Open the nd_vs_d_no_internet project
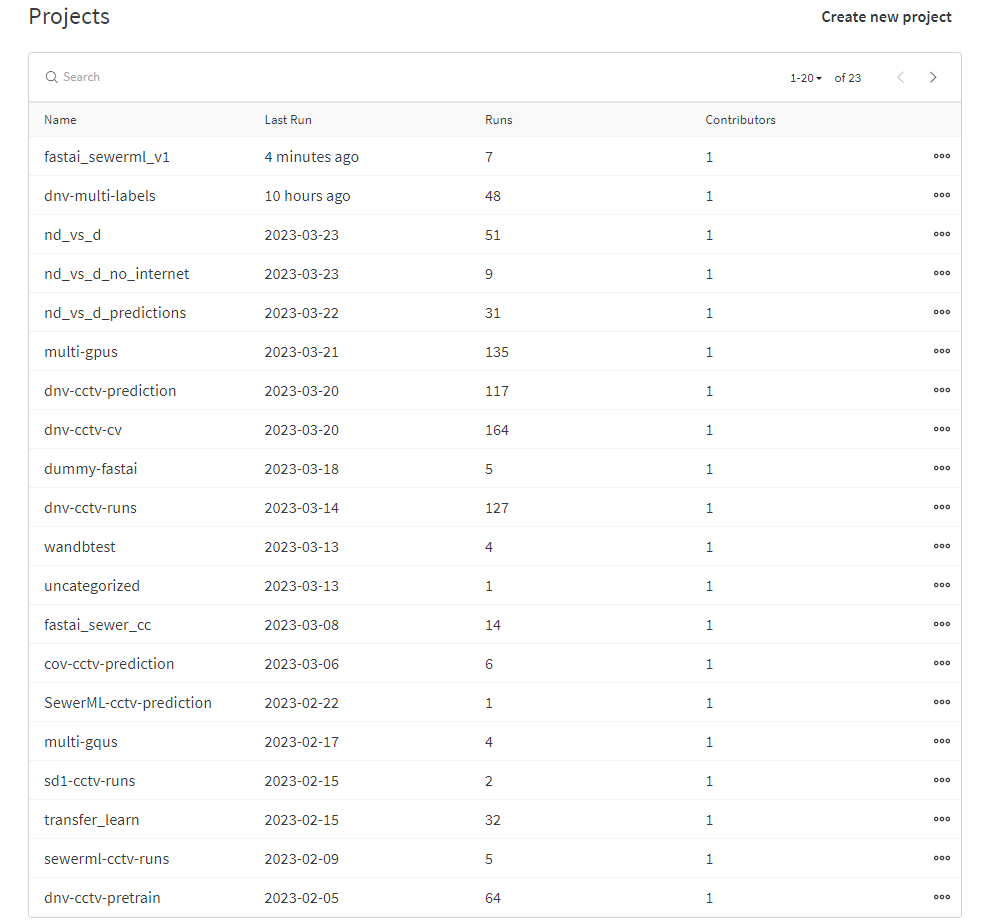Screen dimensions: 982x921 pos(116,274)
